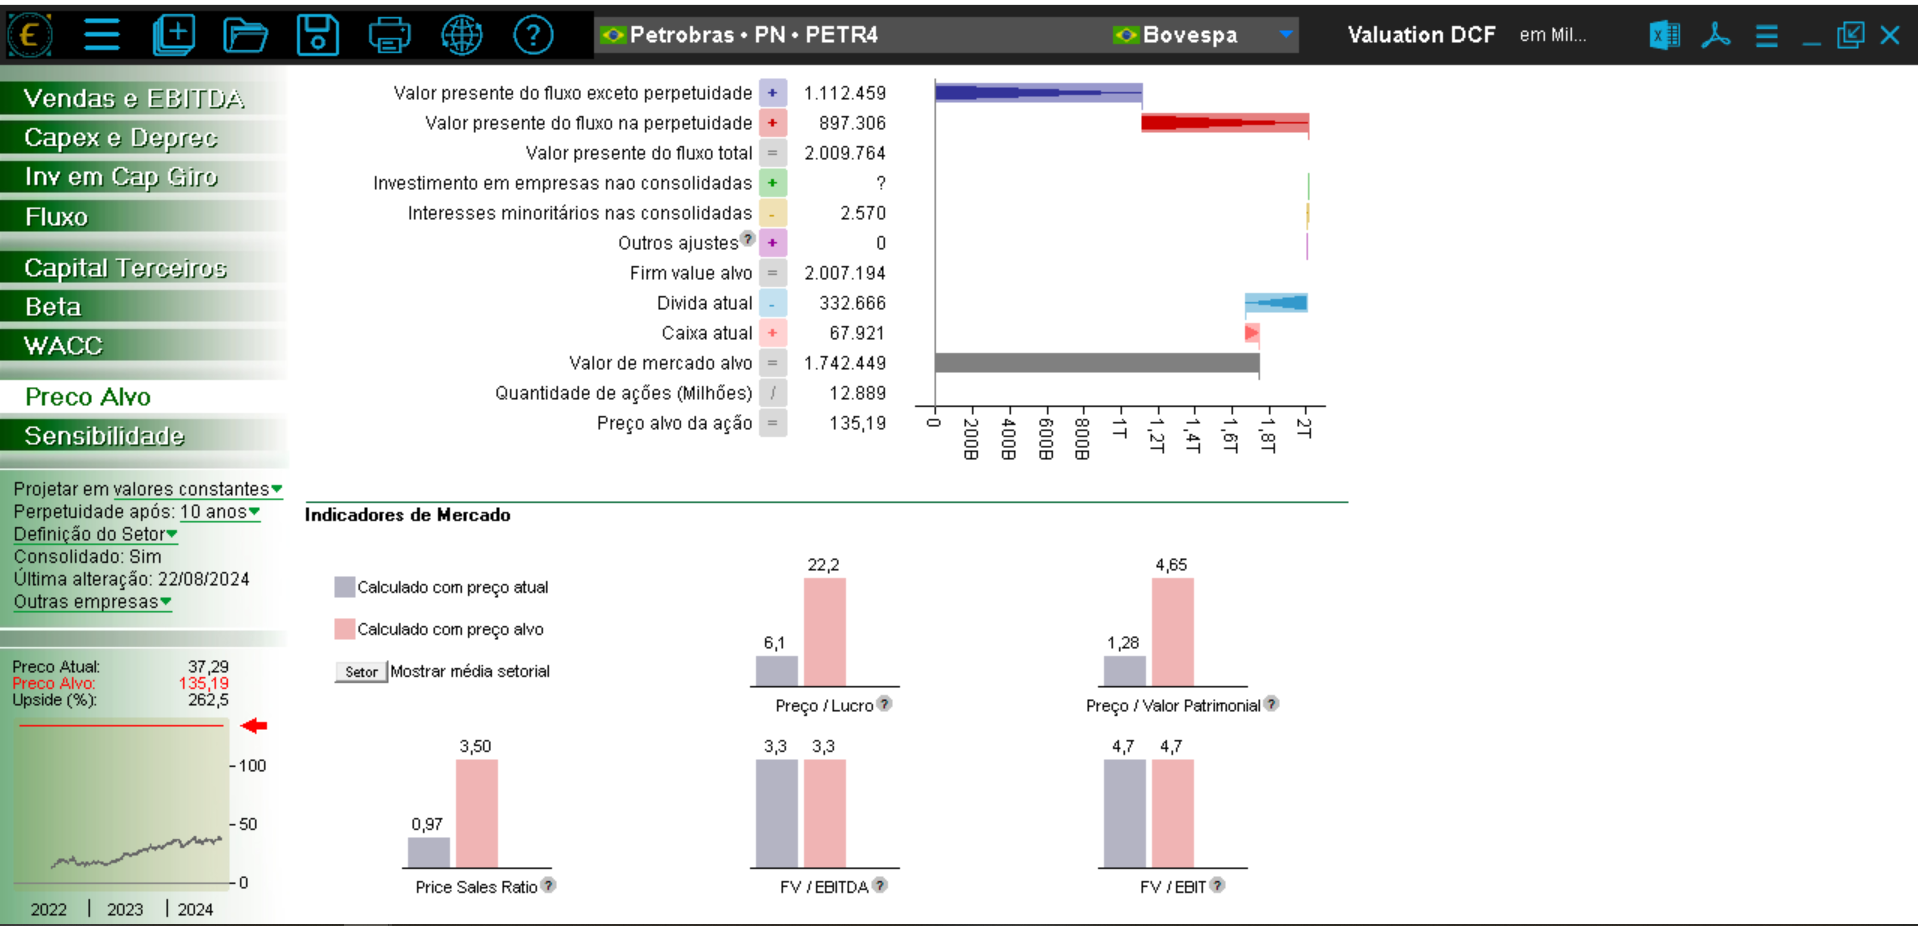Viewport: 1918px width, 926px height.
Task: Click help icon beside Preço / Valor Patrimonial
Action: pyautogui.click(x=1271, y=703)
